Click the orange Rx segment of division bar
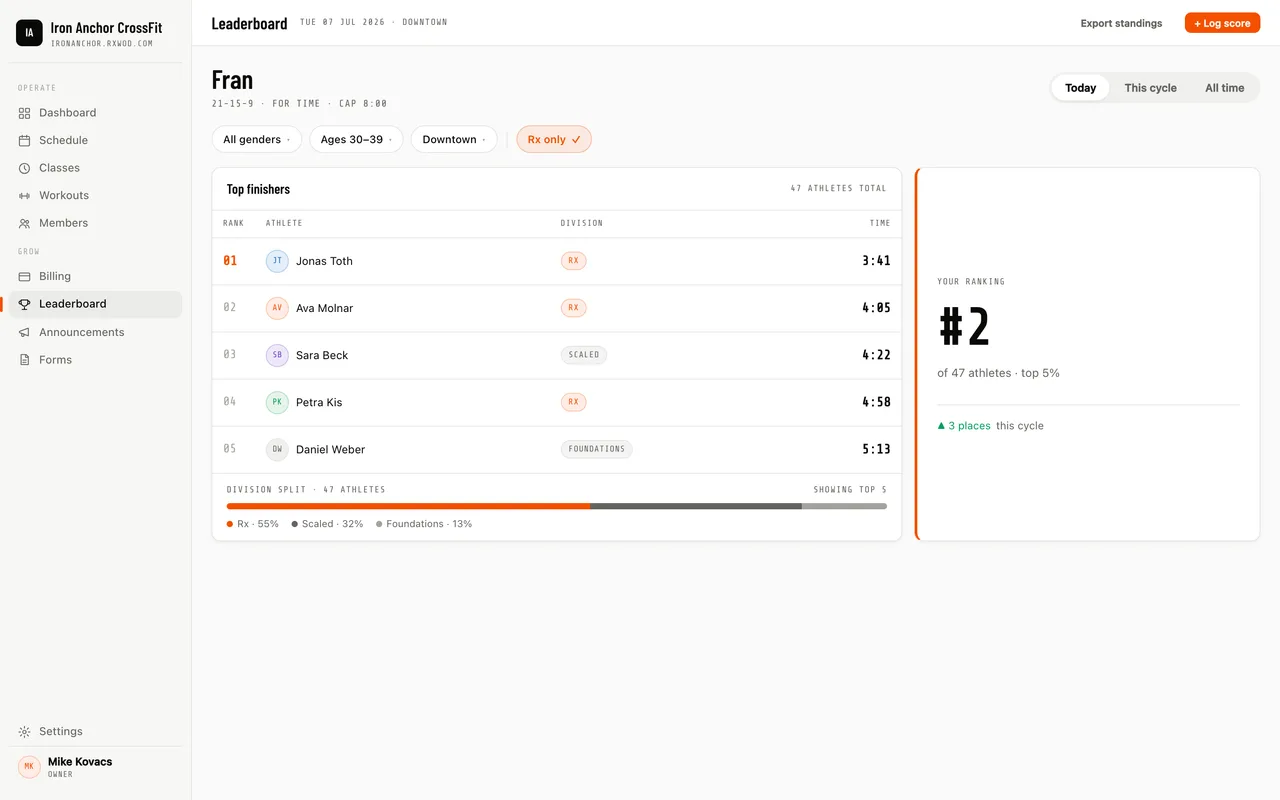This screenshot has width=1280, height=800. 409,506
